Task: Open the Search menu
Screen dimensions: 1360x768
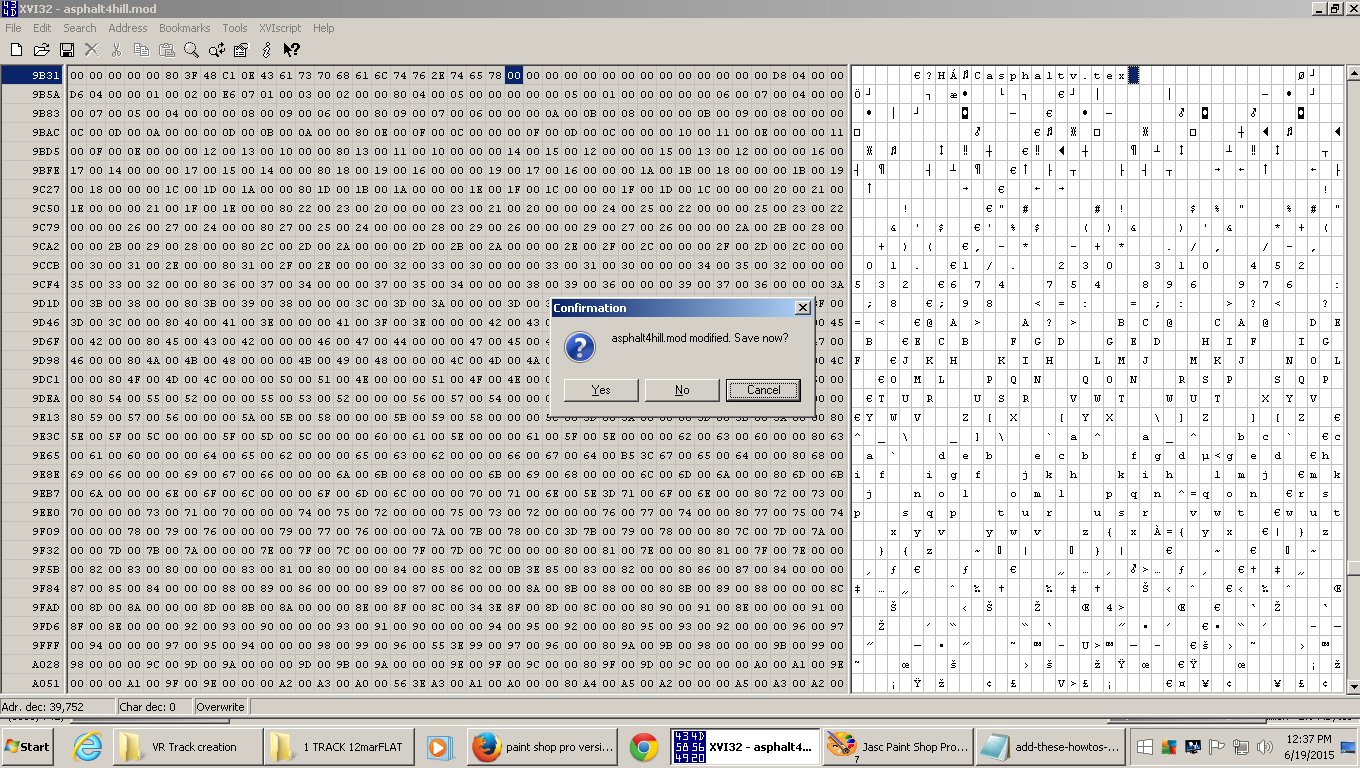Action: click(x=80, y=28)
